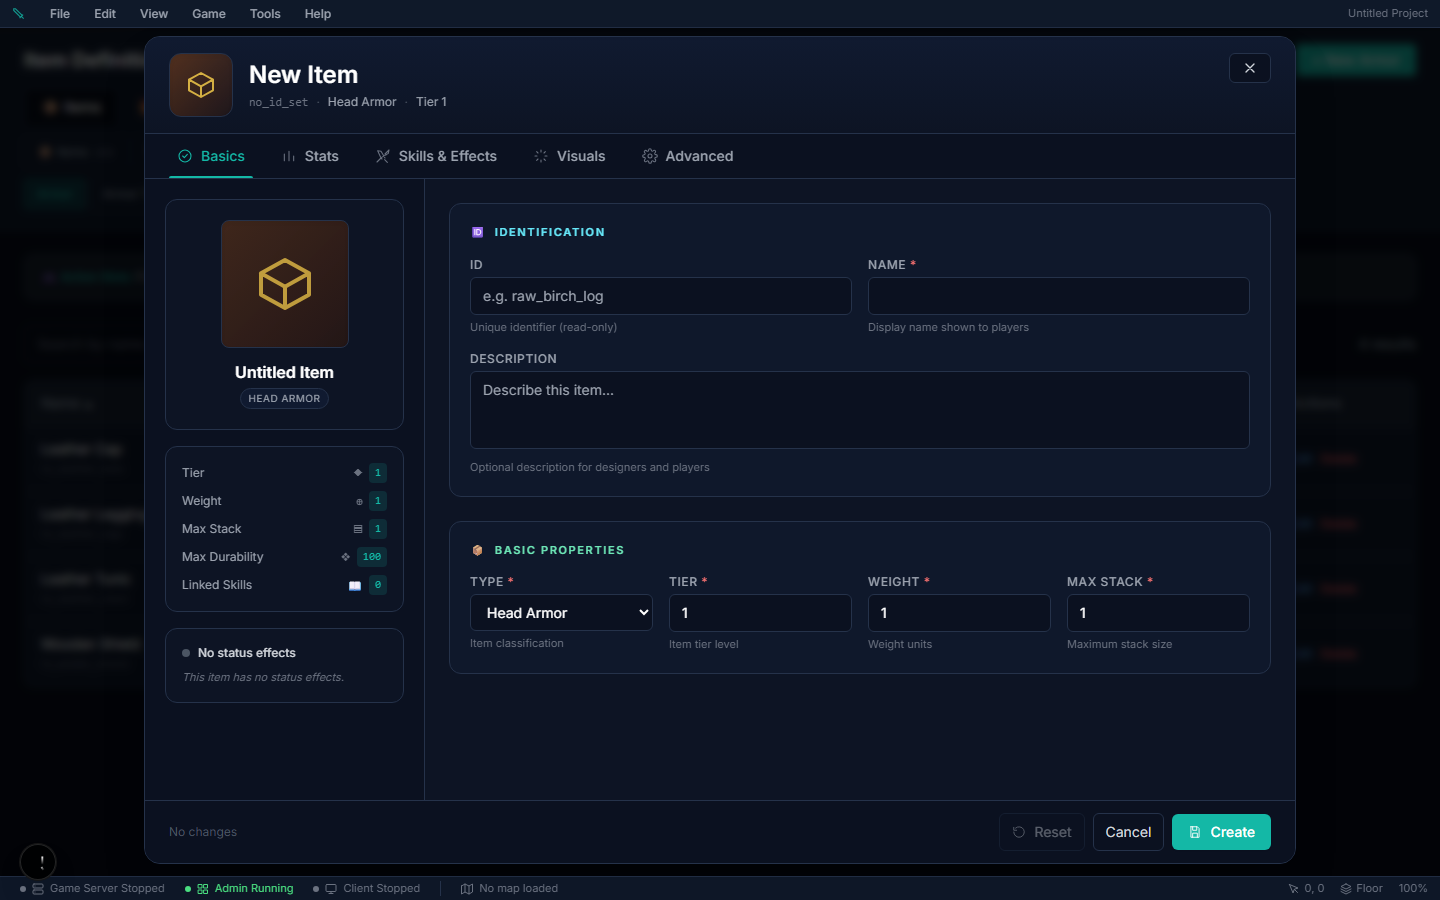This screenshot has width=1440, height=900.
Task: Click the no_id_set text in header
Action: click(x=278, y=102)
